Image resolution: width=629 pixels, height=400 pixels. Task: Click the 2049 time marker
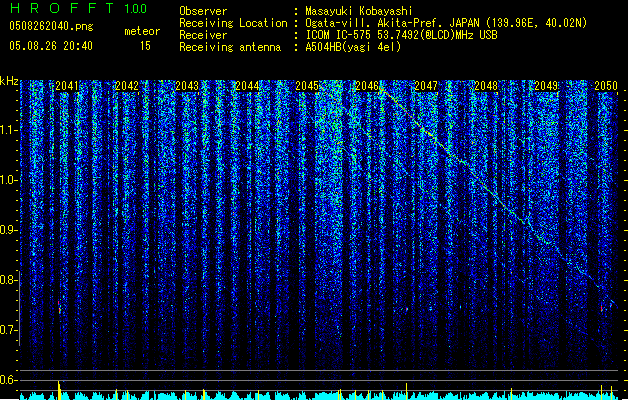(x=546, y=86)
